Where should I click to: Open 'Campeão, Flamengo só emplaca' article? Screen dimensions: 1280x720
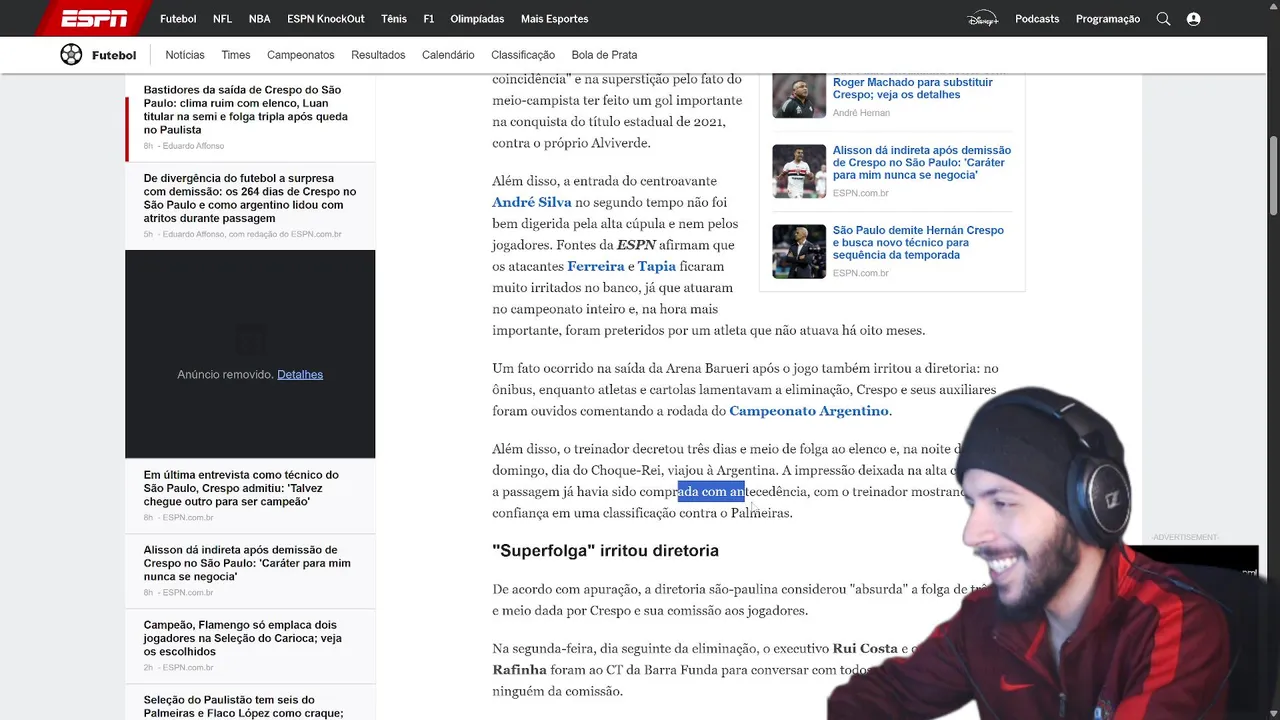[242, 638]
